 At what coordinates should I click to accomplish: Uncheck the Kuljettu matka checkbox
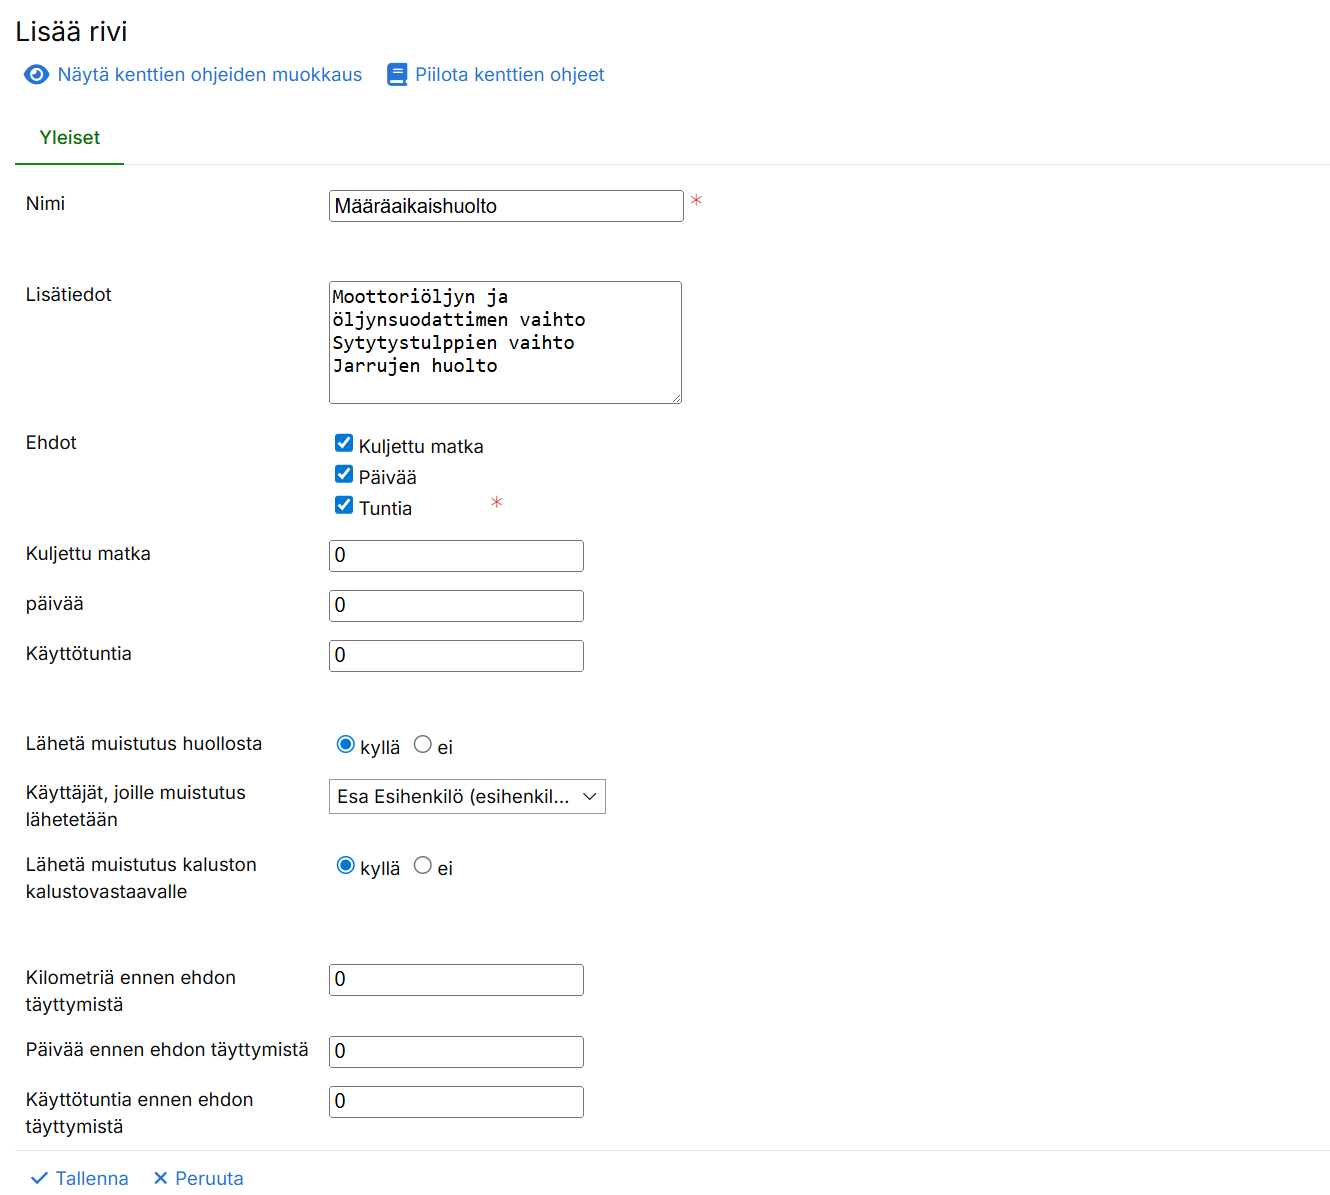click(x=344, y=443)
